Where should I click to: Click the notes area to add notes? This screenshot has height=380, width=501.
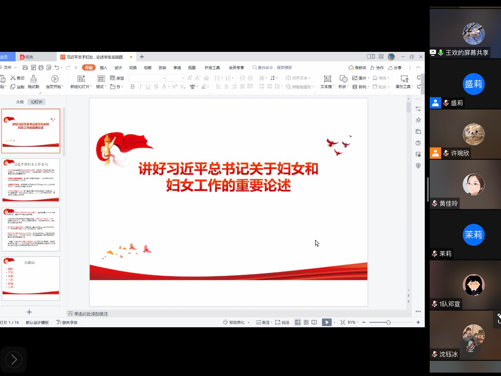91,314
